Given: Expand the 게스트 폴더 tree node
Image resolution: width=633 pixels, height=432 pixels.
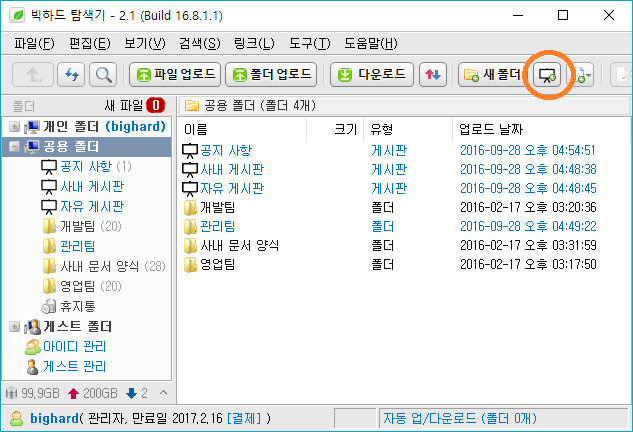Looking at the screenshot, I should pos(14,326).
